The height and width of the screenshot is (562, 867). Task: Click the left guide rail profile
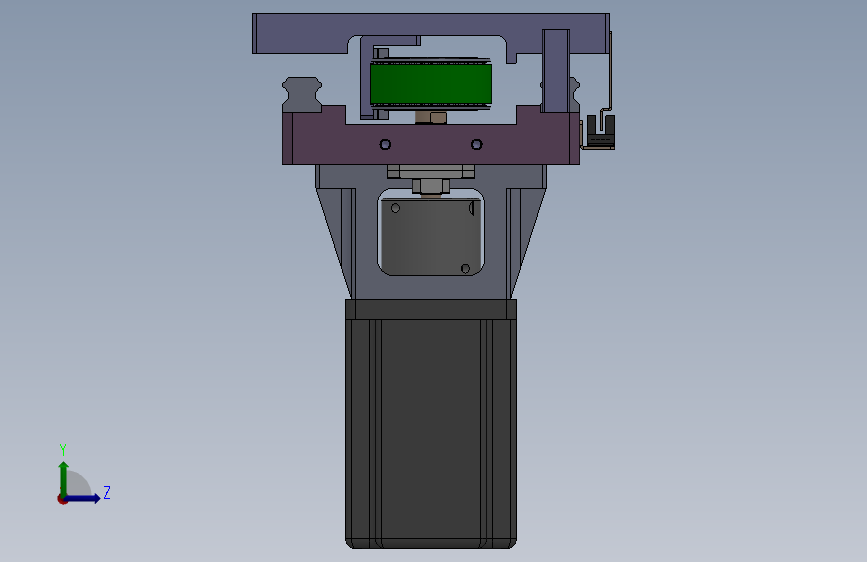coord(302,95)
